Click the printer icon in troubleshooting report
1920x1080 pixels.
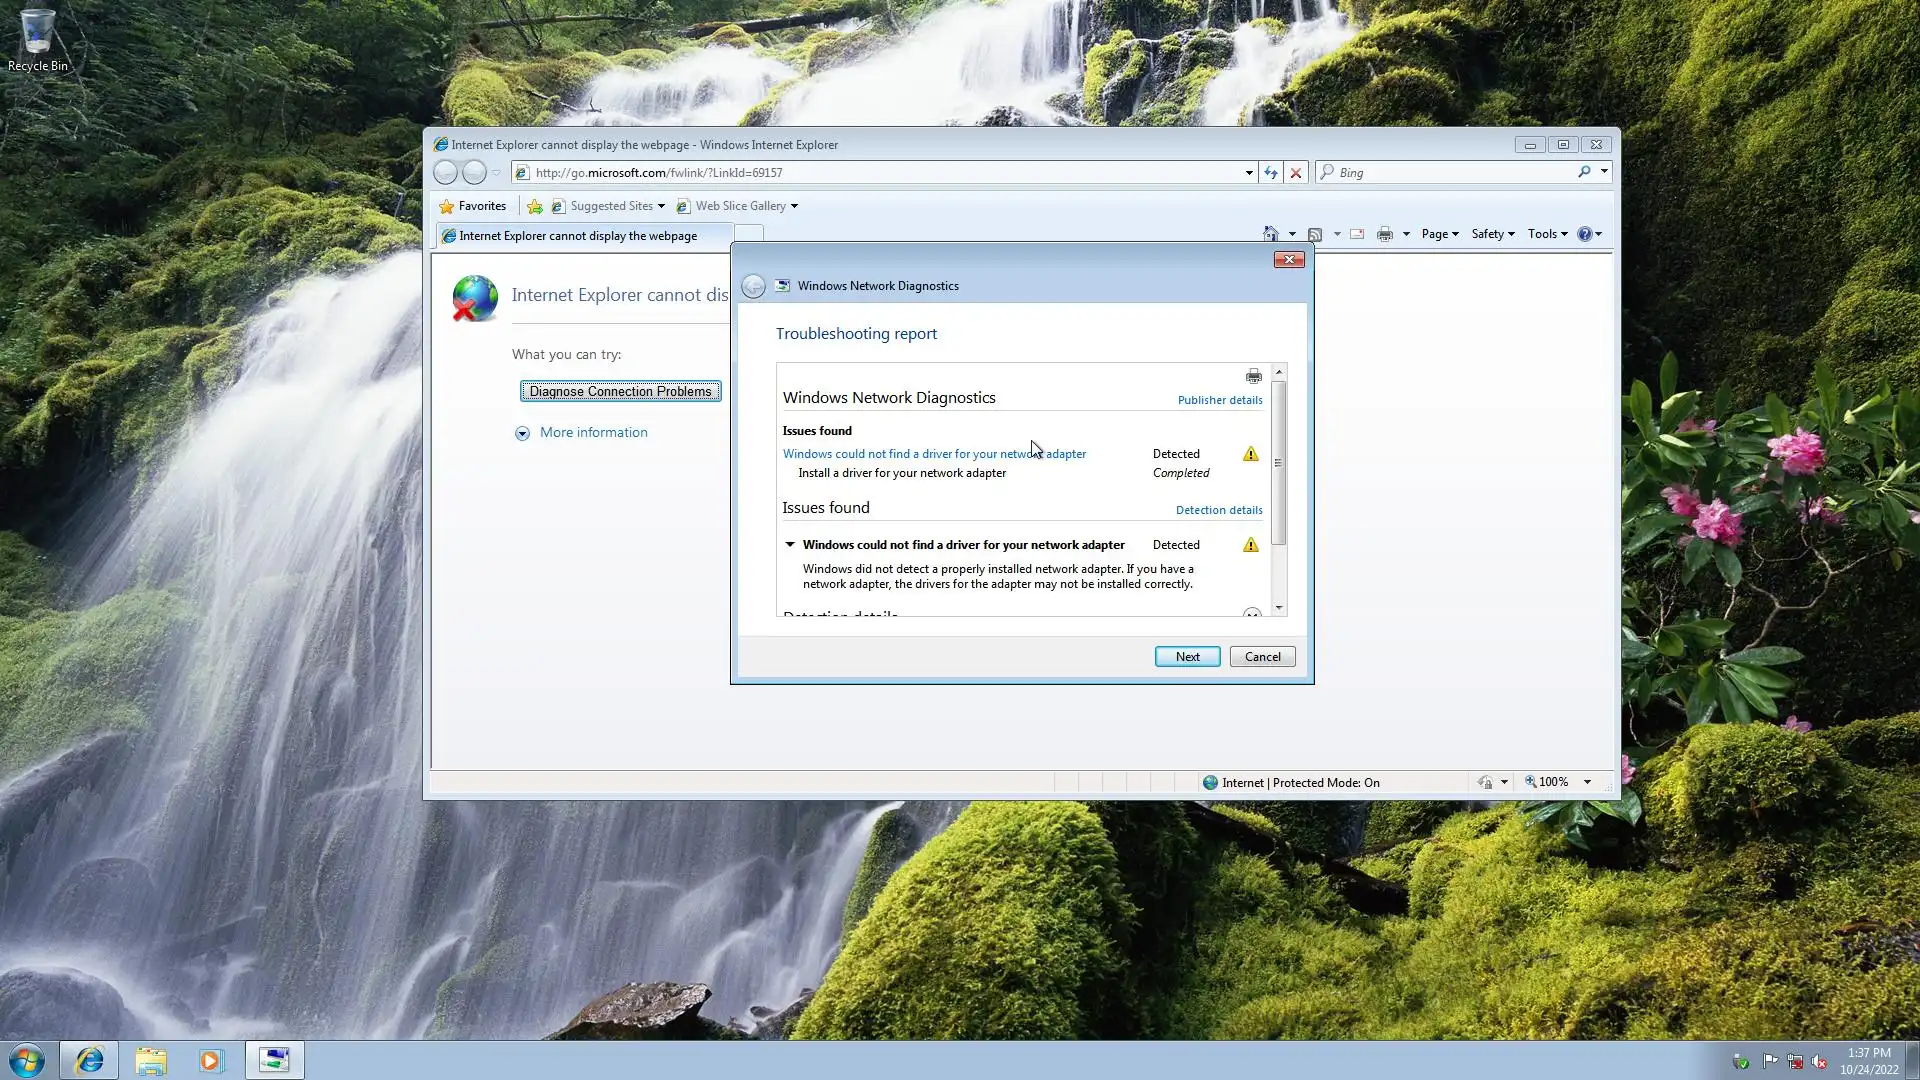coord(1253,377)
